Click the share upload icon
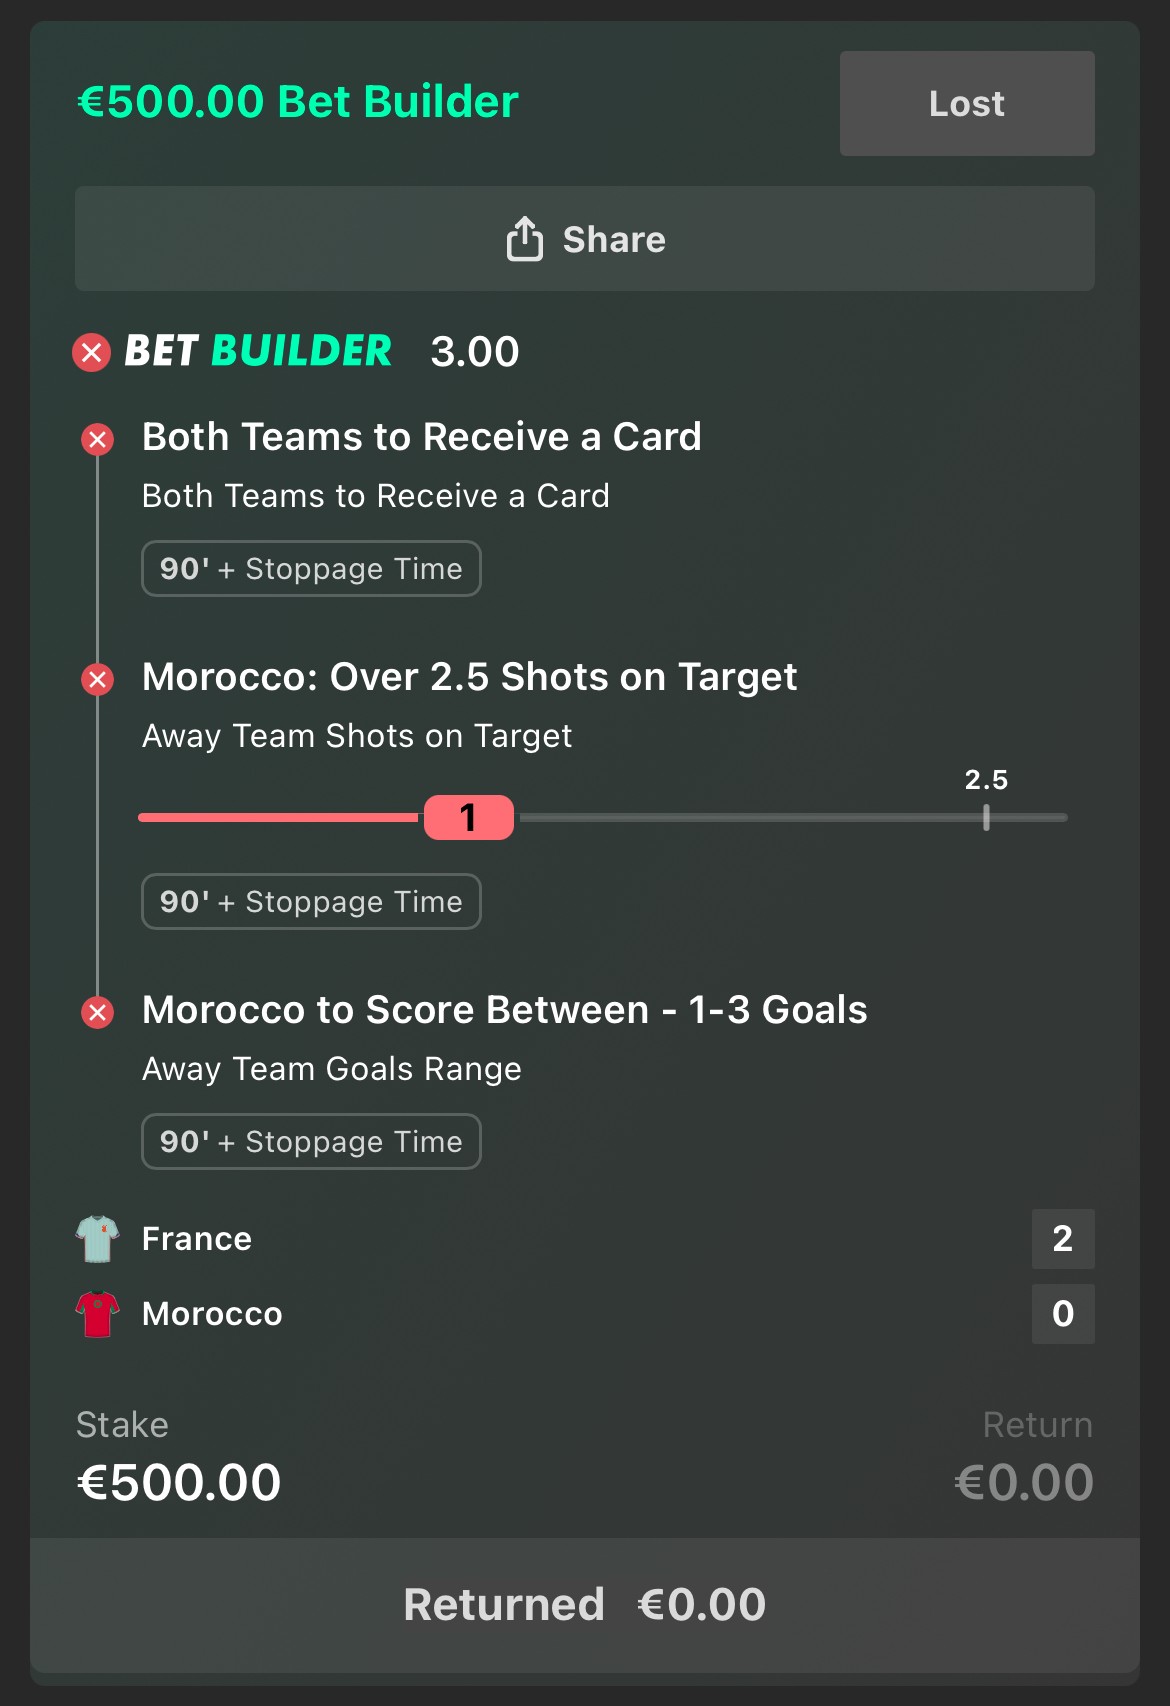Image resolution: width=1170 pixels, height=1706 pixels. tap(524, 239)
